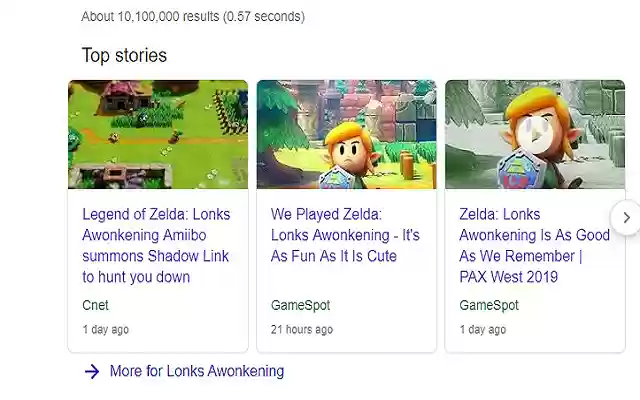
Task: Click the 21 hours ago timestamp
Action: (302, 329)
